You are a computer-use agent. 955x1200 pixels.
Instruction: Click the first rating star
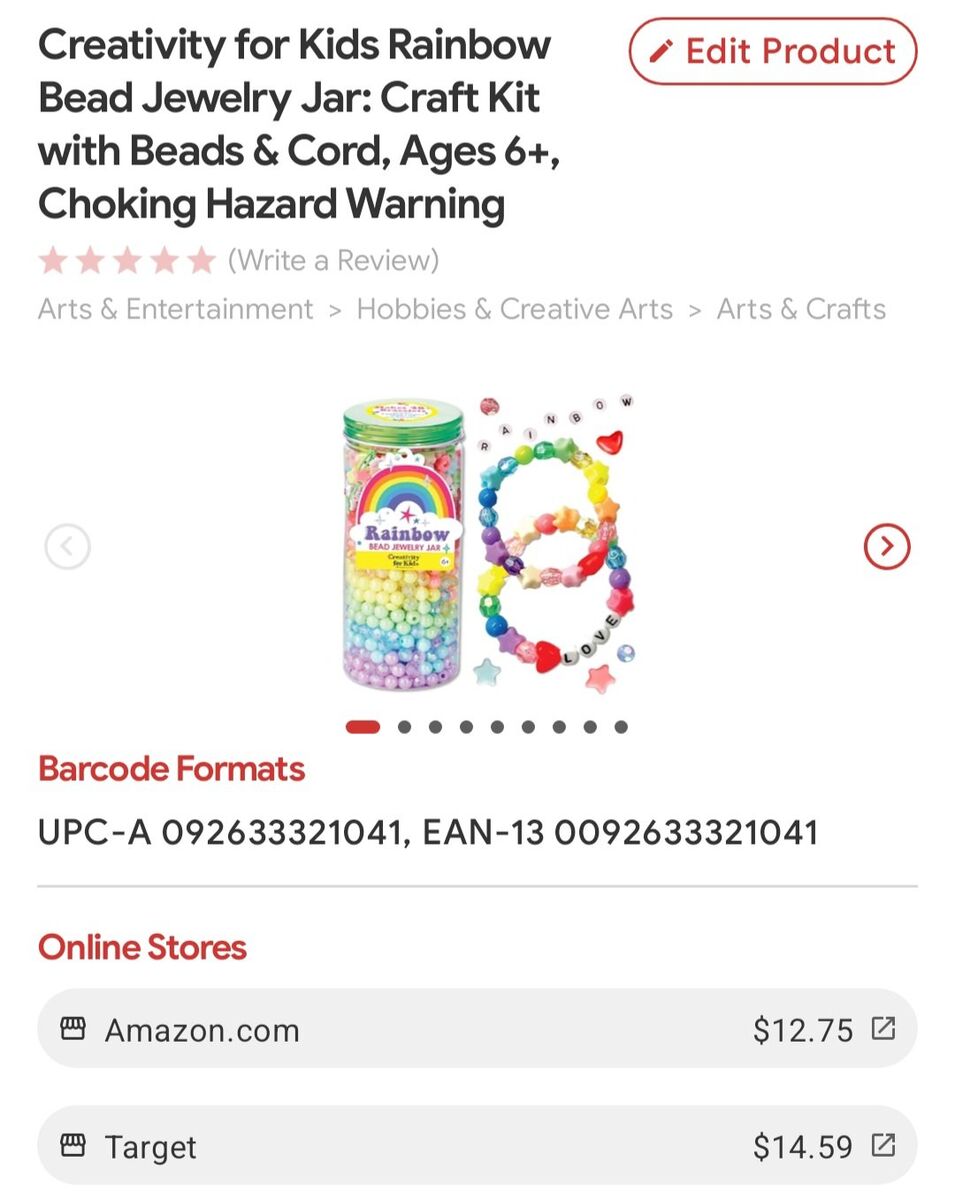[53, 261]
